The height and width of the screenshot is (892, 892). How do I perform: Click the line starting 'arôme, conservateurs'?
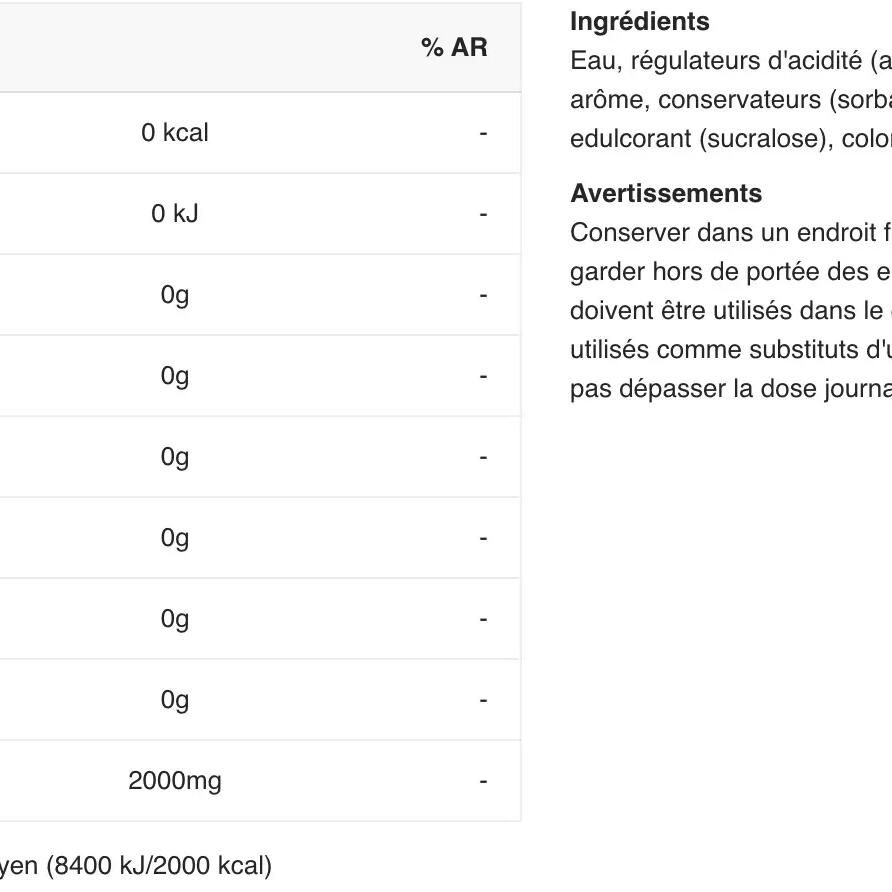731,100
